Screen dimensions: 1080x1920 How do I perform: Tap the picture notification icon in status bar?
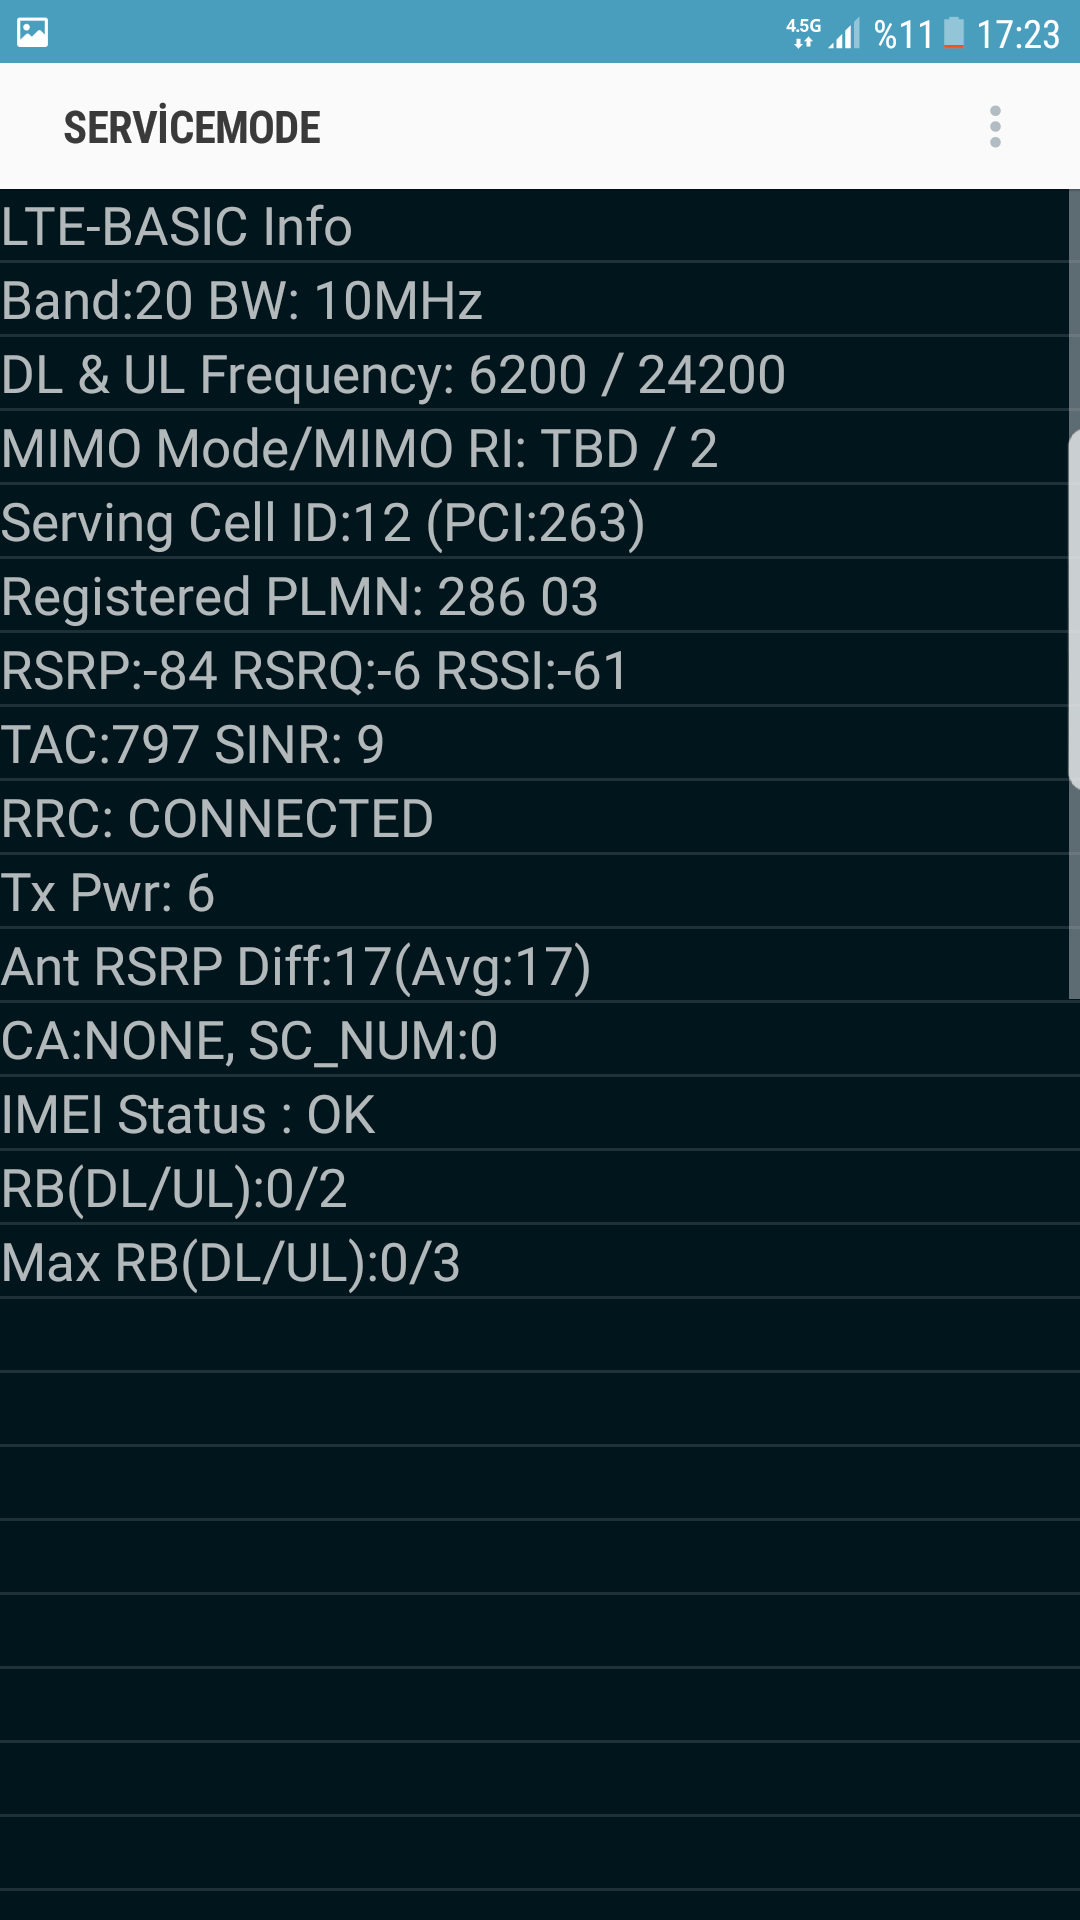pyautogui.click(x=32, y=32)
